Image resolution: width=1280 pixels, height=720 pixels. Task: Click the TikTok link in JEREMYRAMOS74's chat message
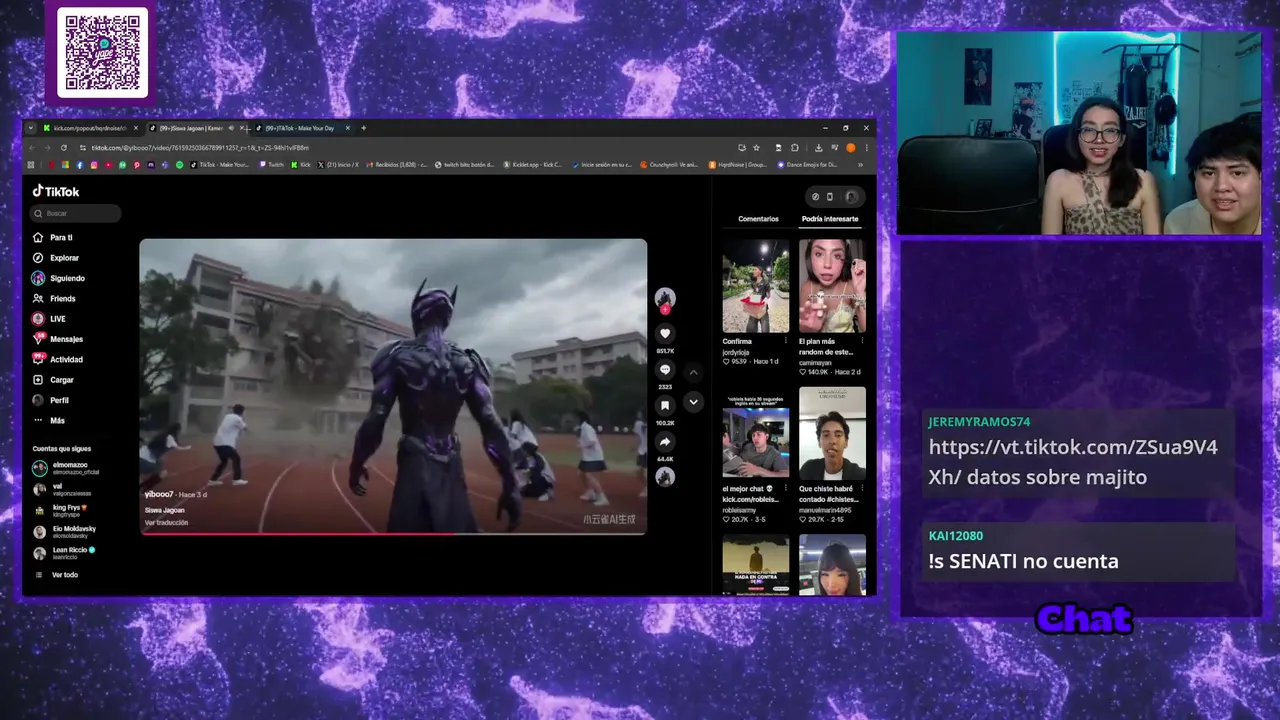(x=1073, y=461)
